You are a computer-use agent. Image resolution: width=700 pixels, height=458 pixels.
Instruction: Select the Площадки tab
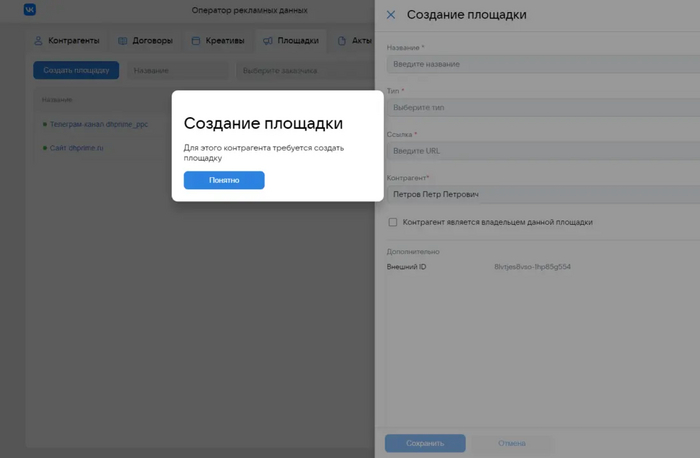[291, 41]
